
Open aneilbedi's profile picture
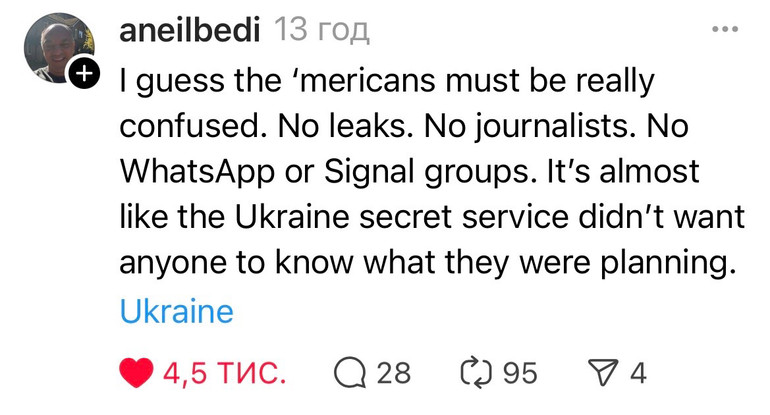[58, 48]
